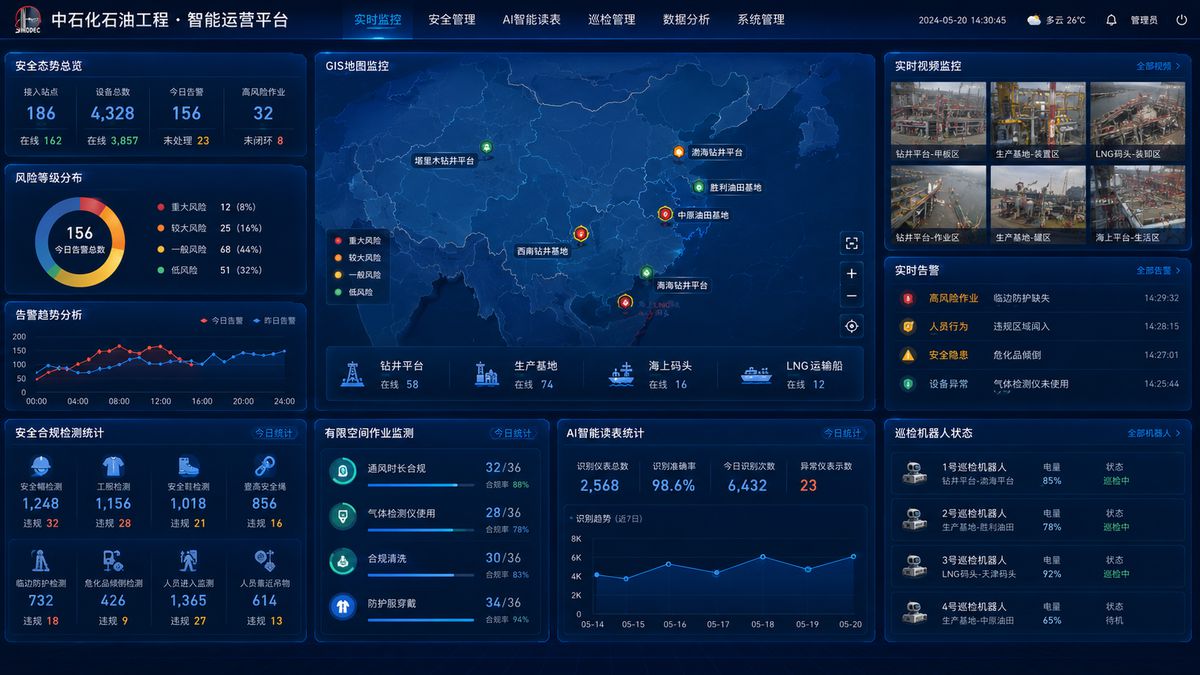Select the 渤海钻井平台 map marker
The image size is (1200, 675).
point(678,152)
